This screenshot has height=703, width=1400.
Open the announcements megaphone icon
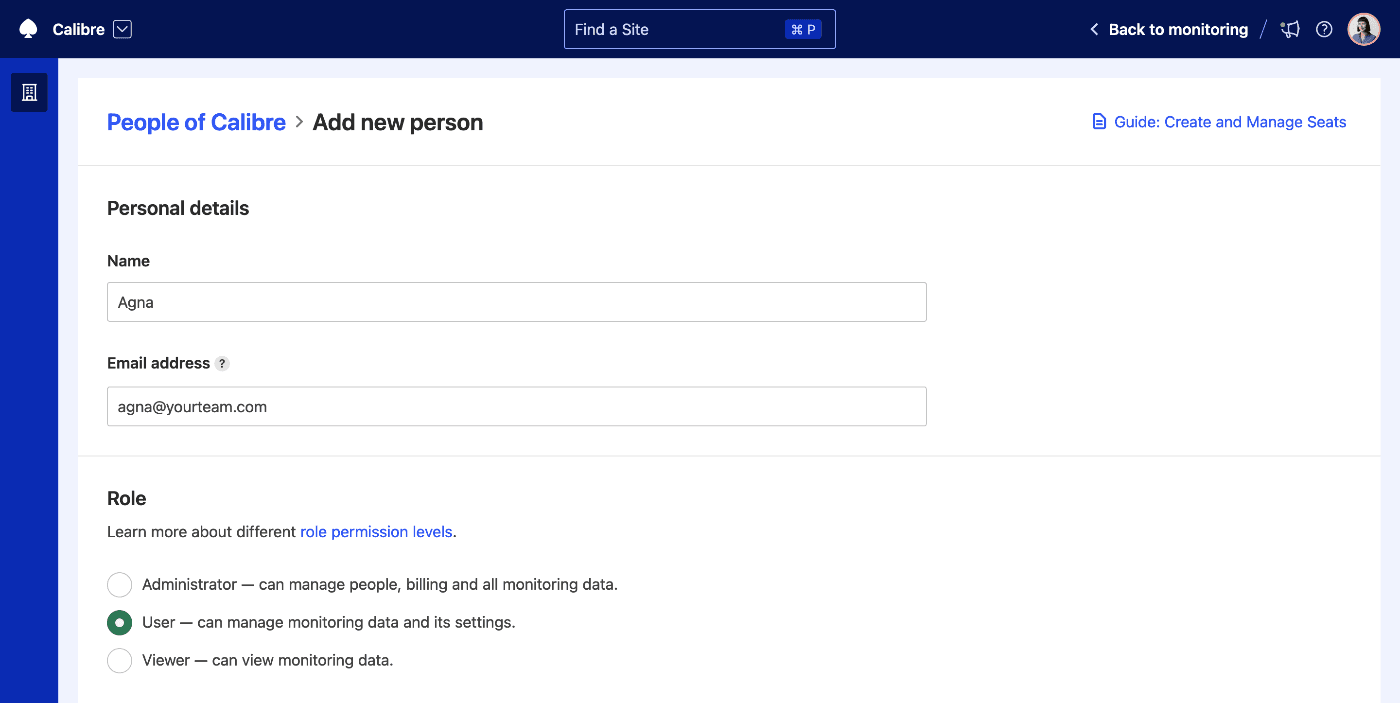click(1291, 29)
